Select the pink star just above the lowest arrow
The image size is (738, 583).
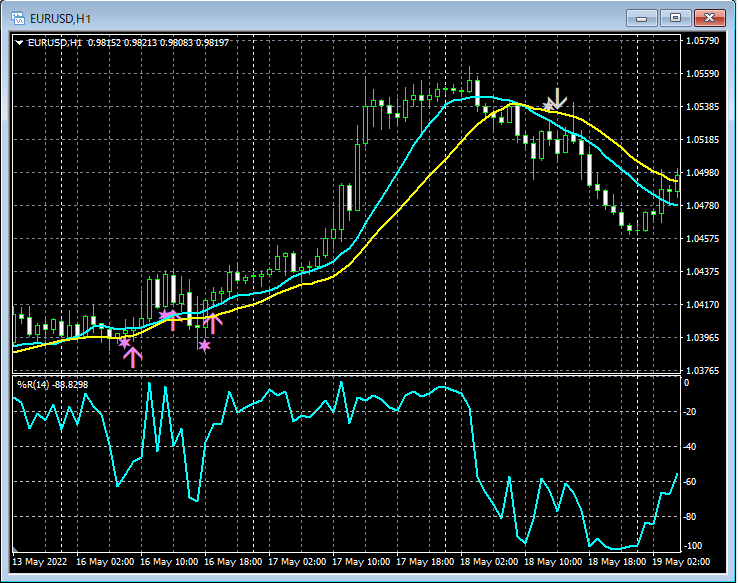[124, 343]
